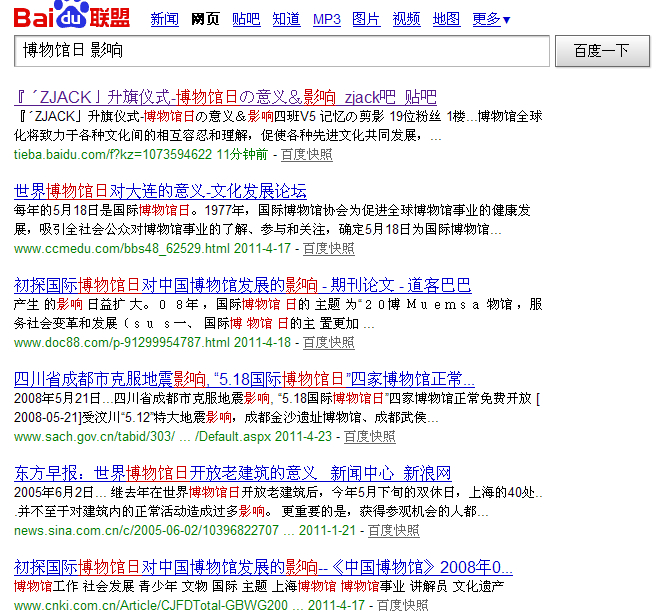
Task: Switch to MP3 search
Action: click(327, 19)
